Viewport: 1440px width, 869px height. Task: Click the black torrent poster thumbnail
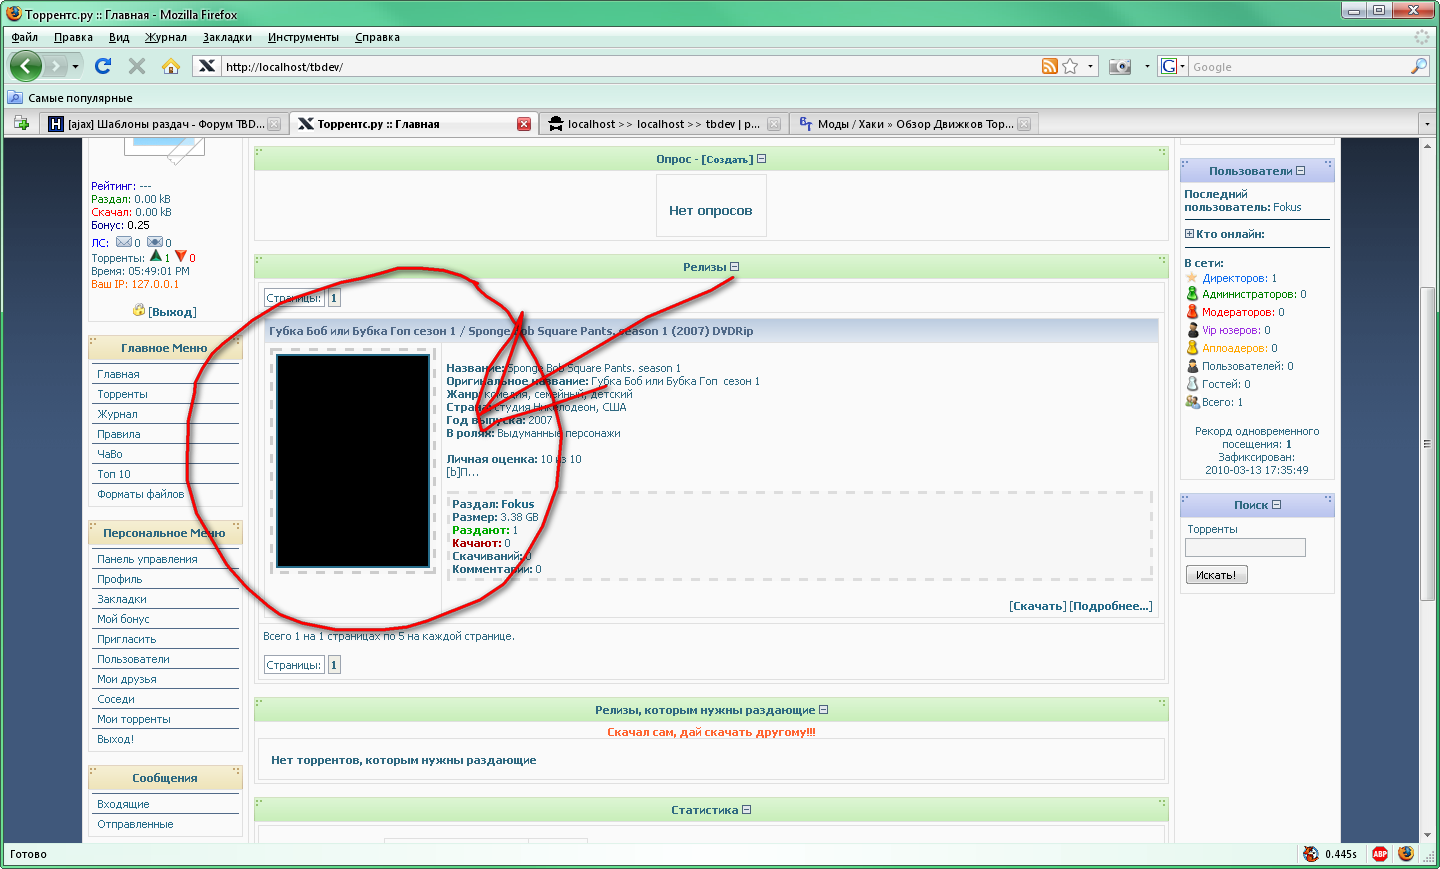pyautogui.click(x=353, y=461)
